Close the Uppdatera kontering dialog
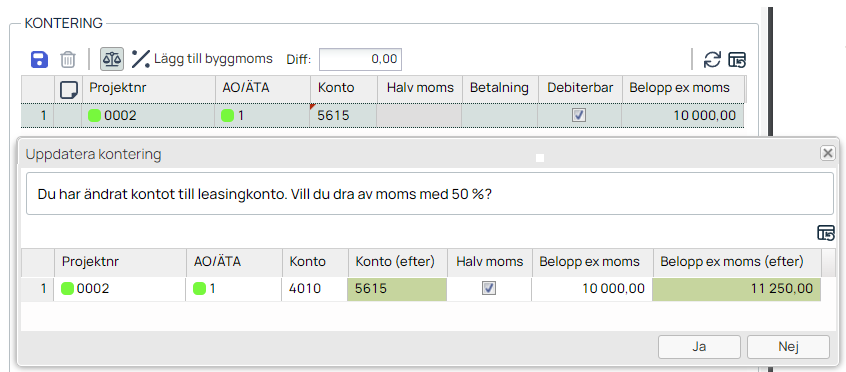 (828, 154)
